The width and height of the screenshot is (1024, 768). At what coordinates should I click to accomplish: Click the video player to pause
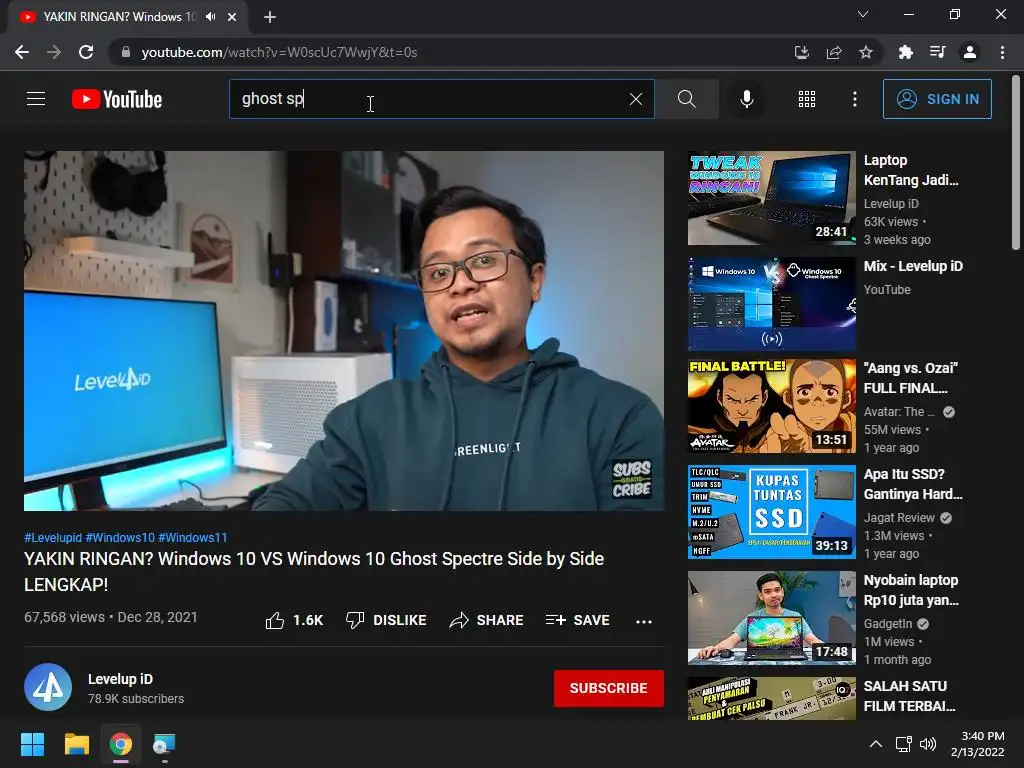[344, 330]
